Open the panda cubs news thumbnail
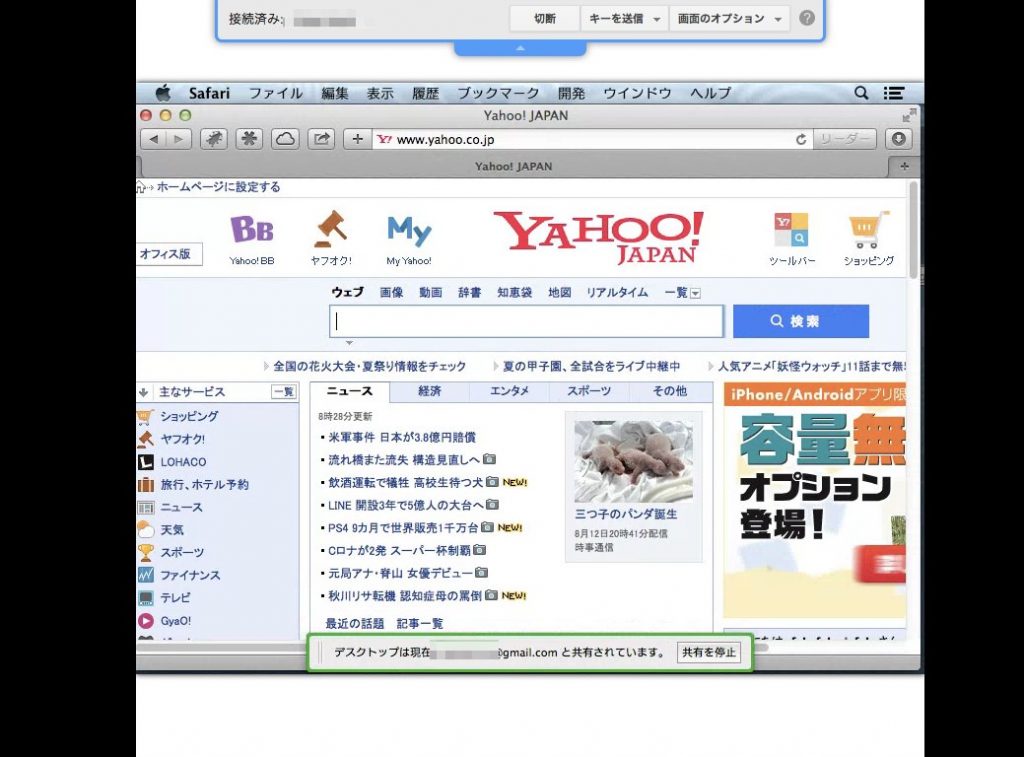1024x757 pixels. click(x=633, y=462)
